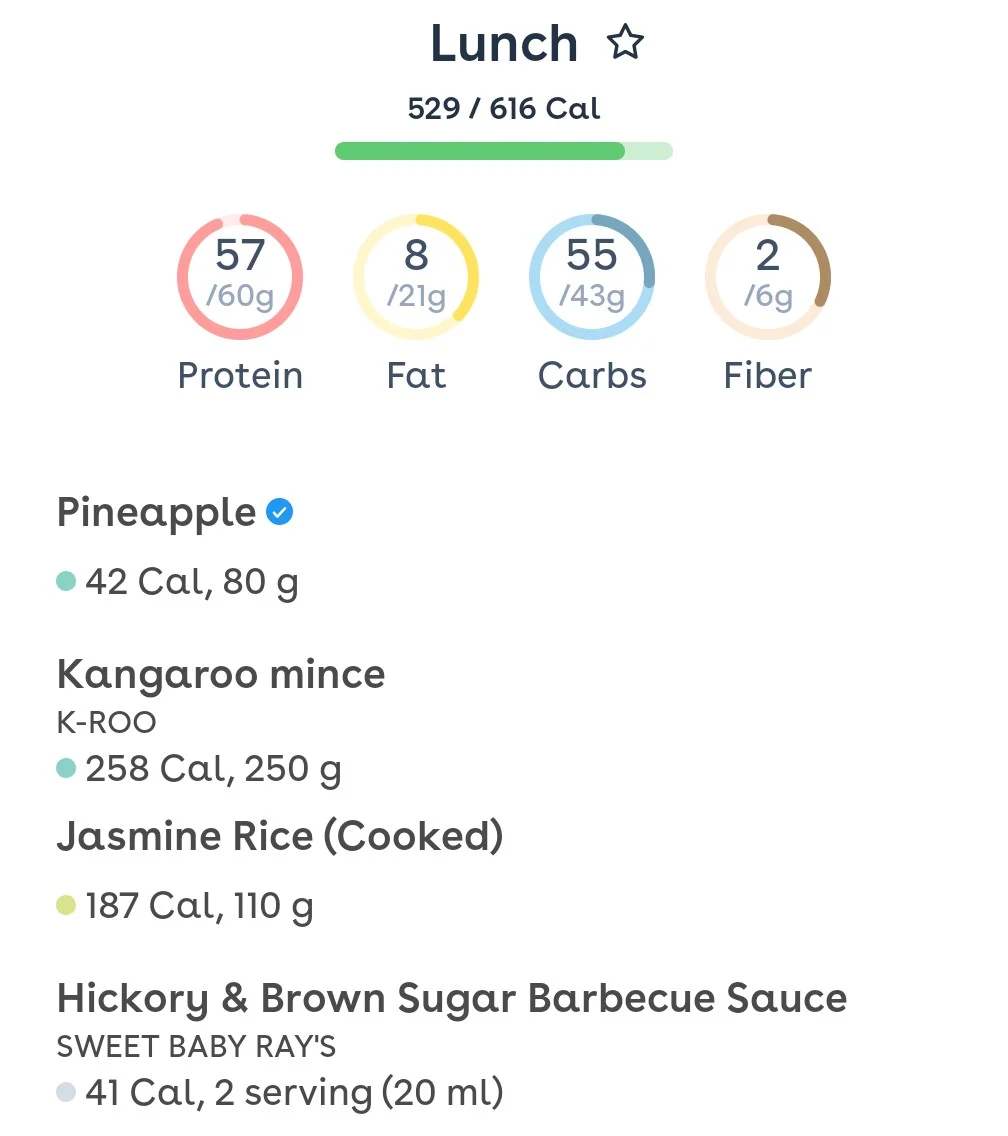Viewport: 1008px width, 1136px height.
Task: Open the Pineapple food entry
Action: click(x=504, y=547)
